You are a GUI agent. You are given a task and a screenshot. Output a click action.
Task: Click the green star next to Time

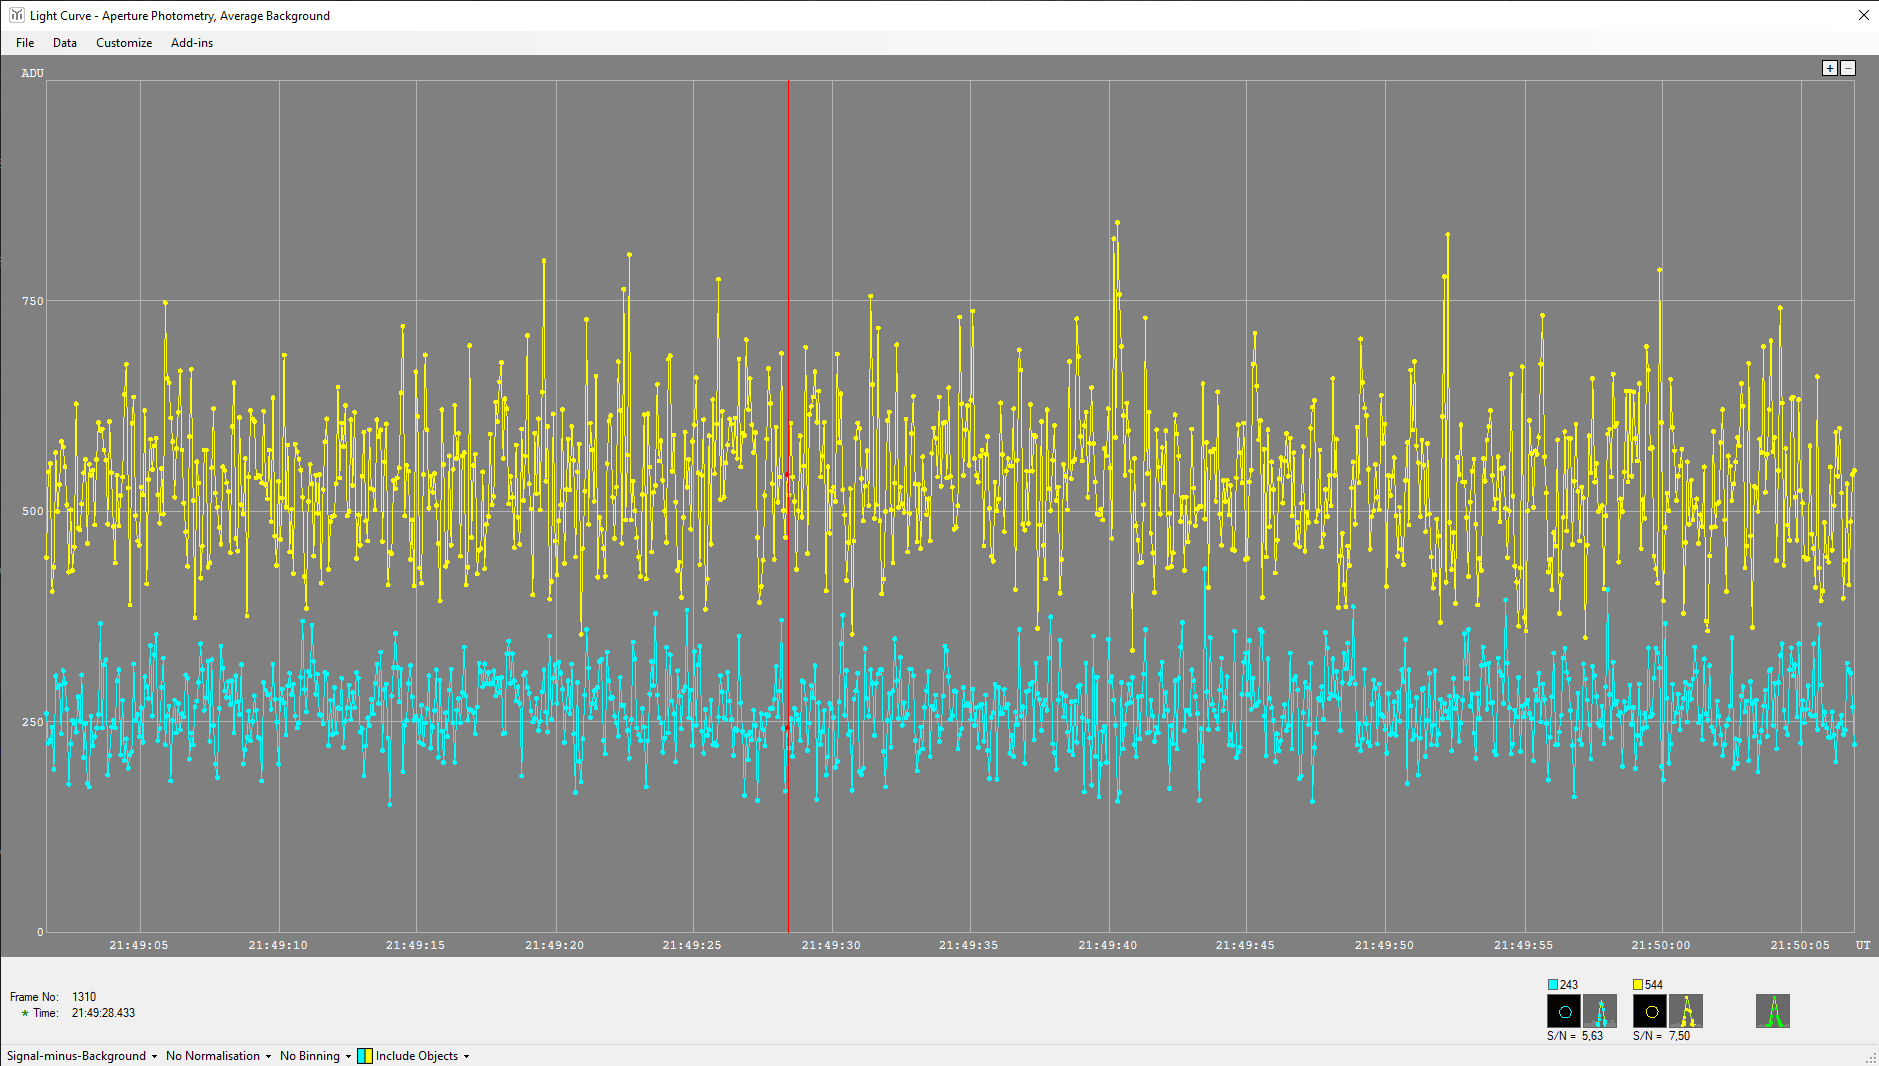pyautogui.click(x=25, y=1013)
